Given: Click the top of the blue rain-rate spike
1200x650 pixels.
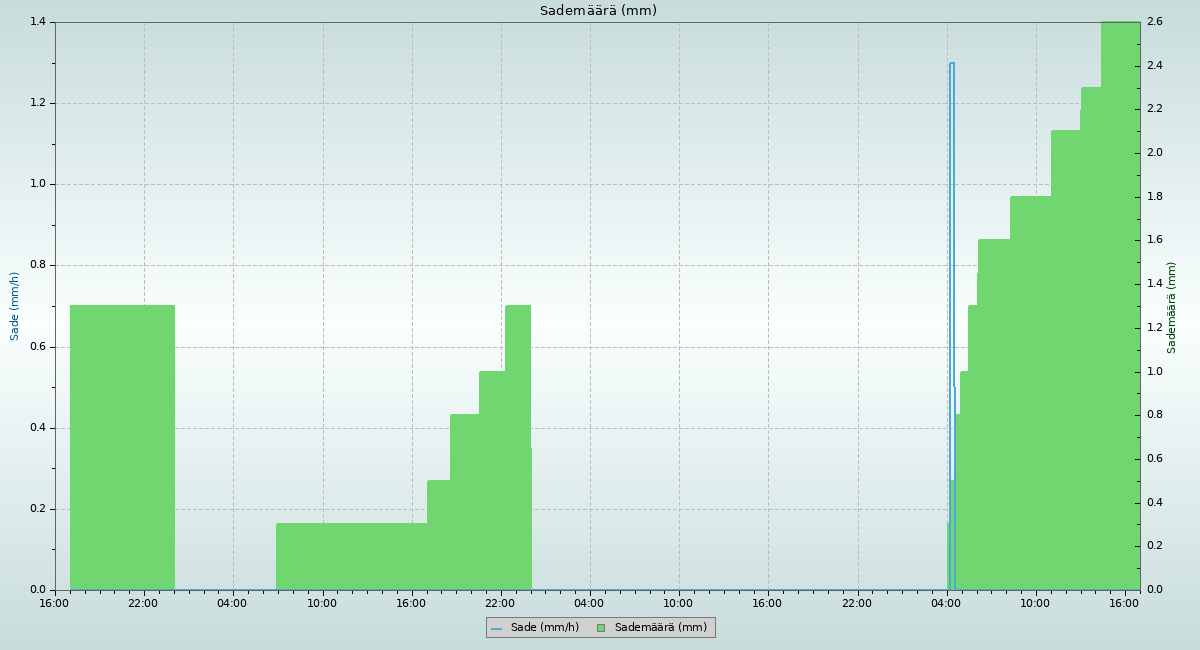Looking at the screenshot, I should point(952,64).
